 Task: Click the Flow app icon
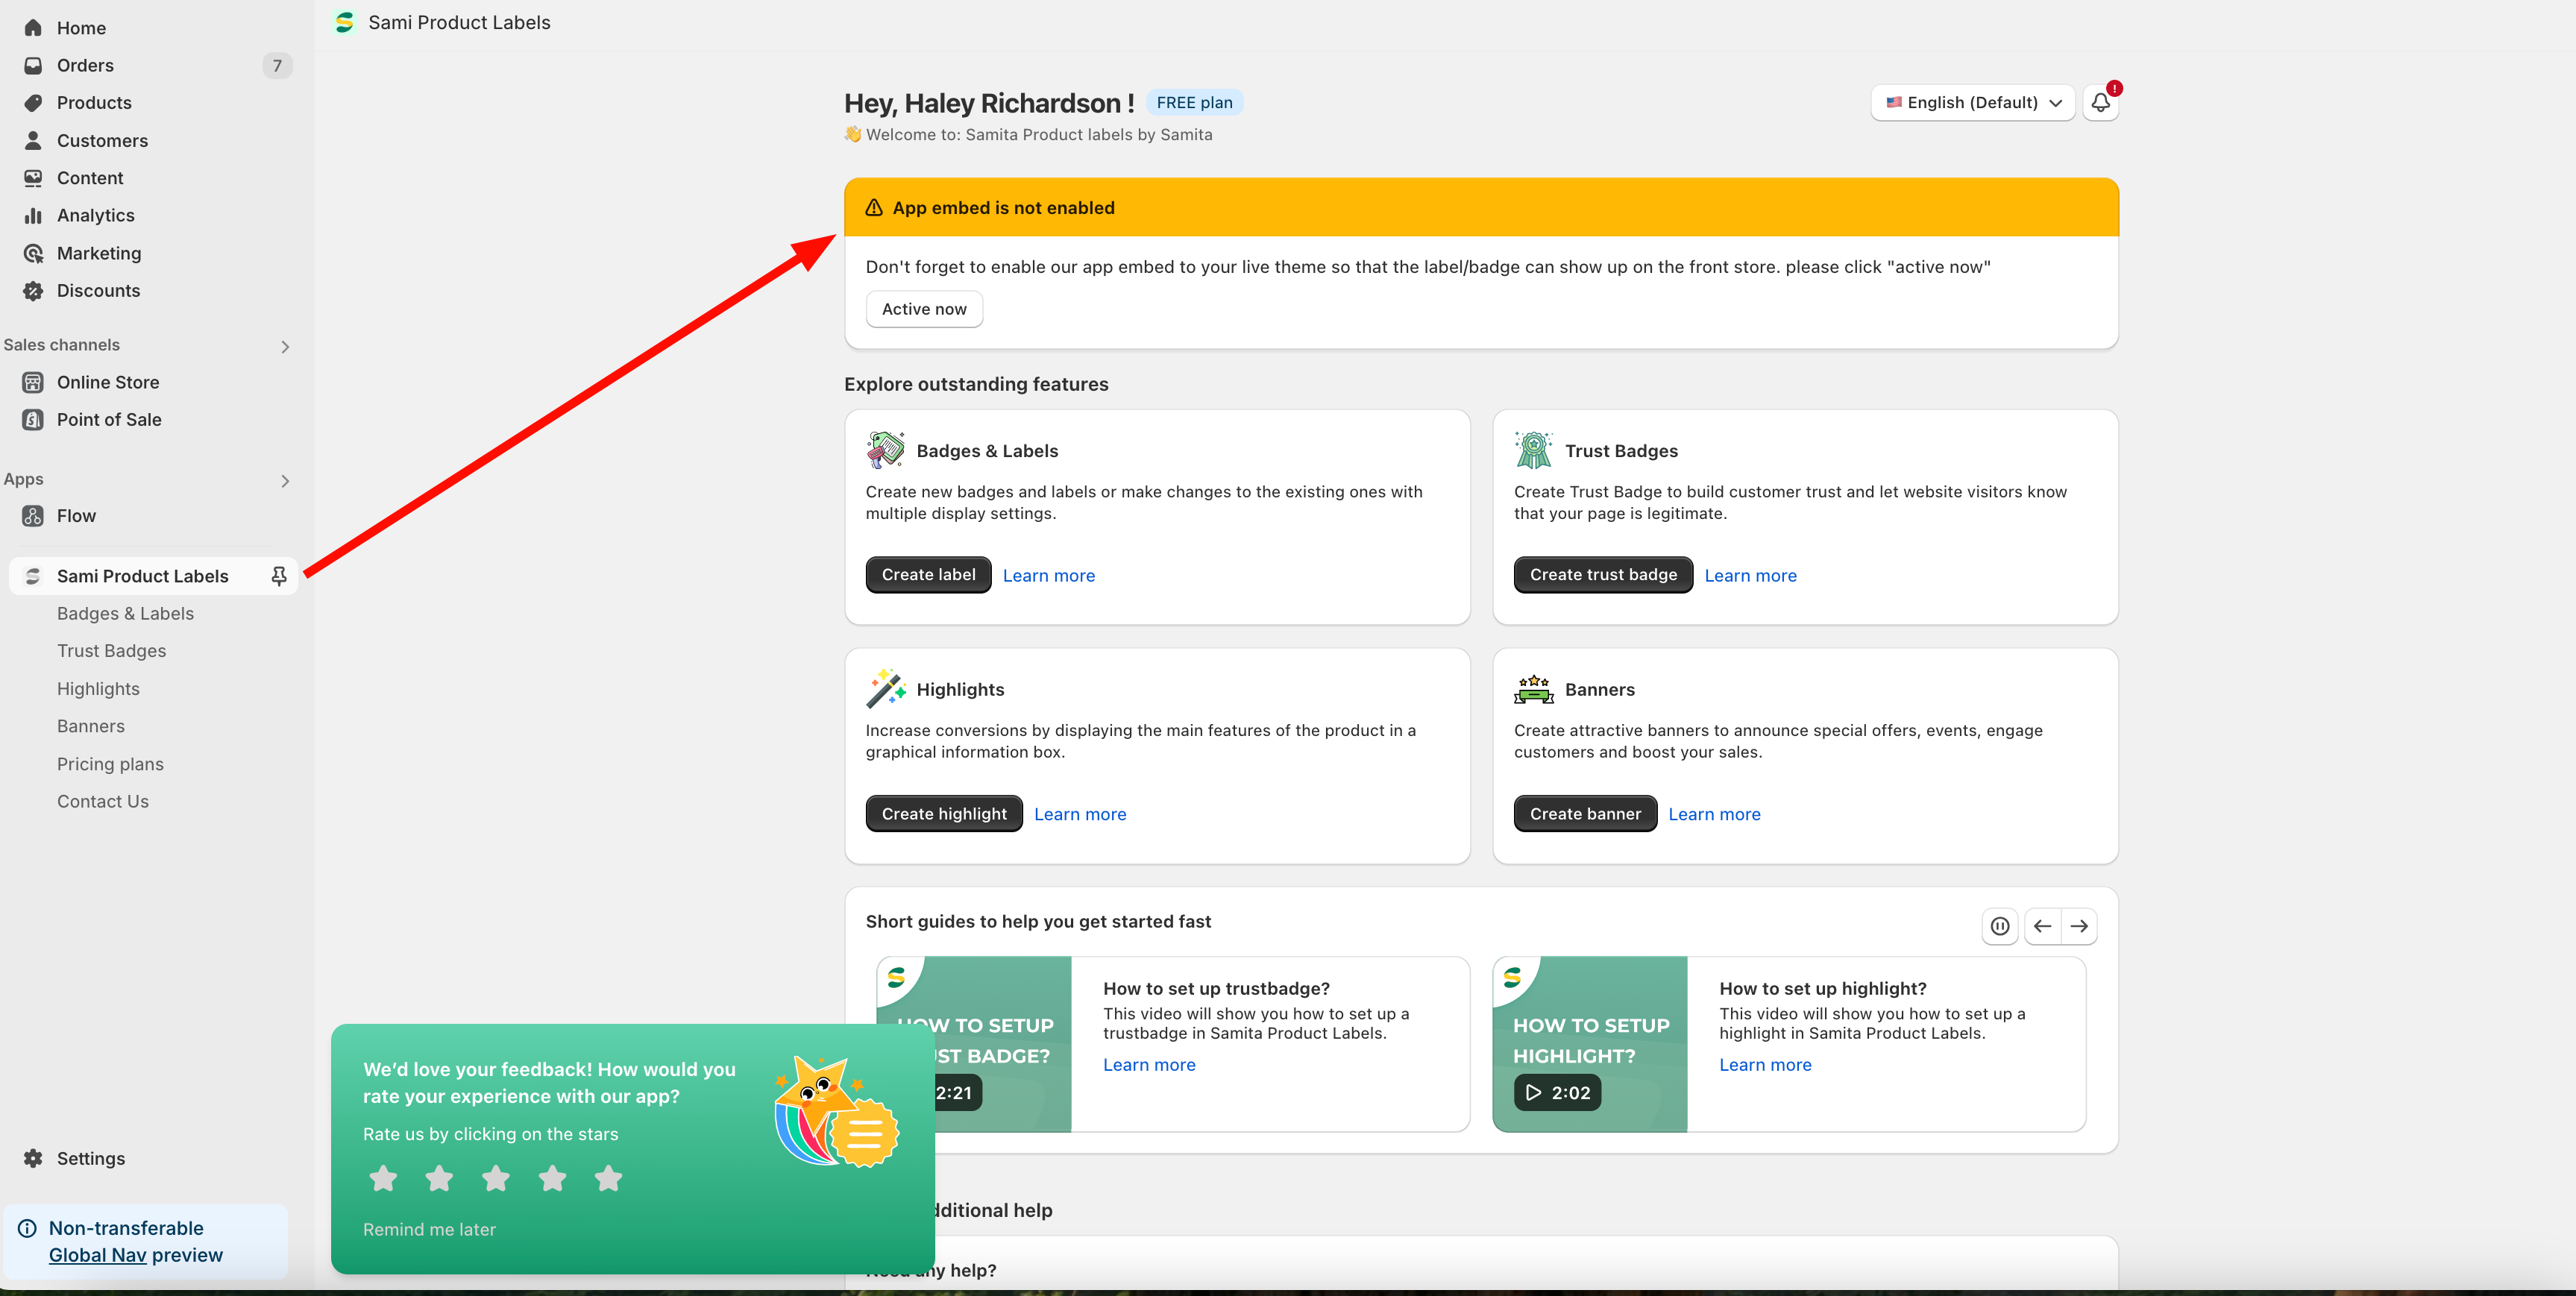point(33,516)
